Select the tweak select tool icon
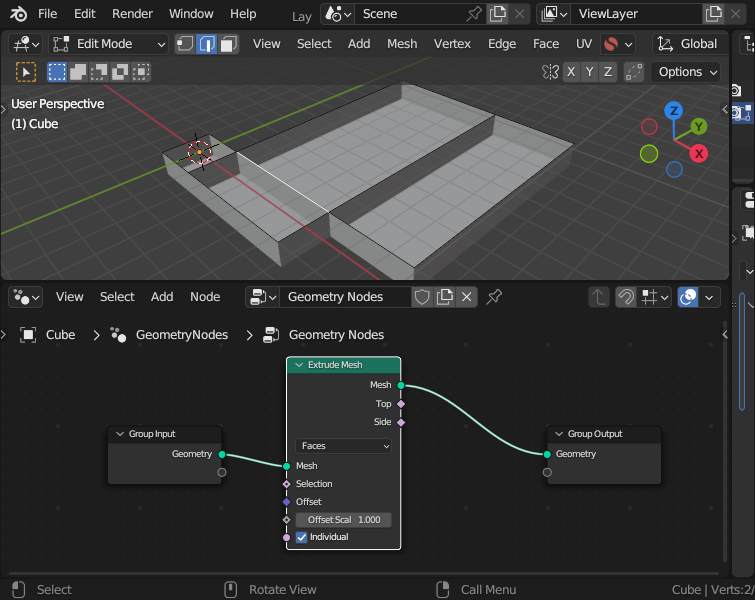755x600 pixels. (26, 72)
